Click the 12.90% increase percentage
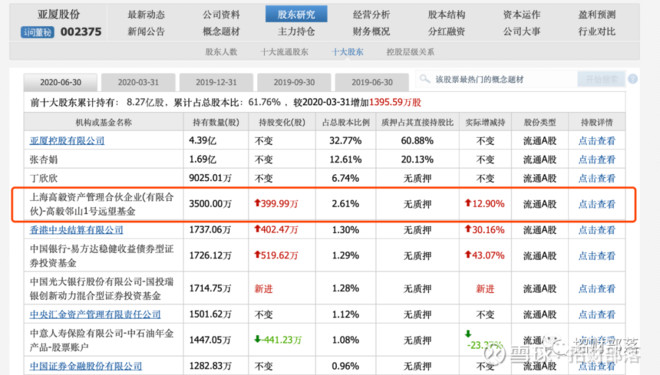The height and width of the screenshot is (375, 660). (484, 204)
